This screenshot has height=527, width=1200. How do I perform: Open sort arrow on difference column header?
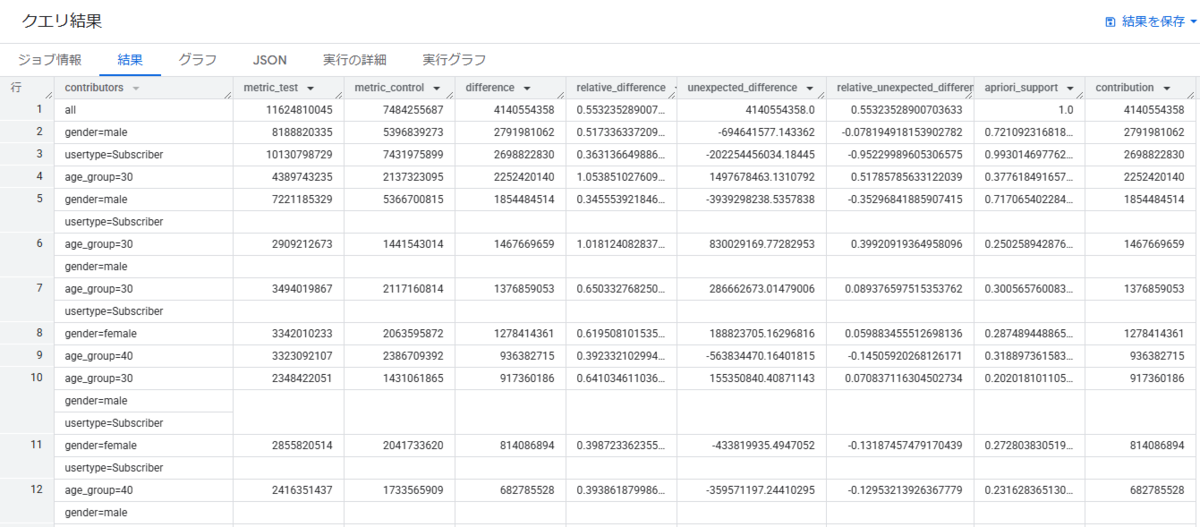pyautogui.click(x=526, y=88)
